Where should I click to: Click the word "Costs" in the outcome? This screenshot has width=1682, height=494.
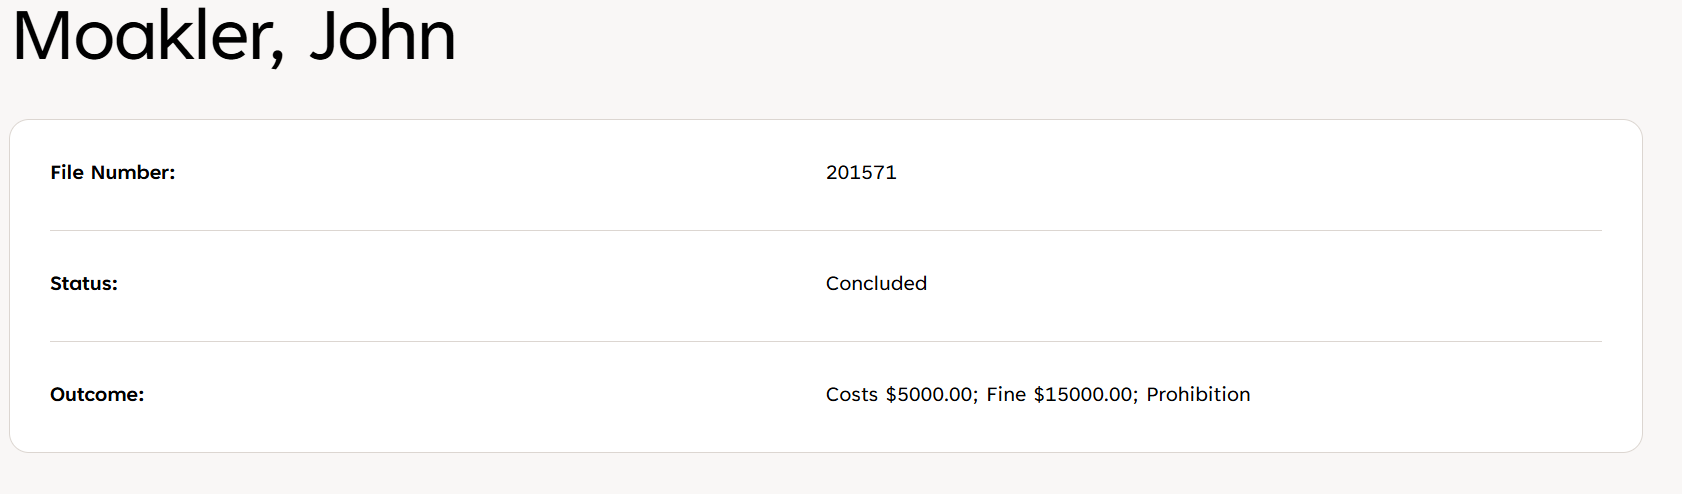point(851,394)
